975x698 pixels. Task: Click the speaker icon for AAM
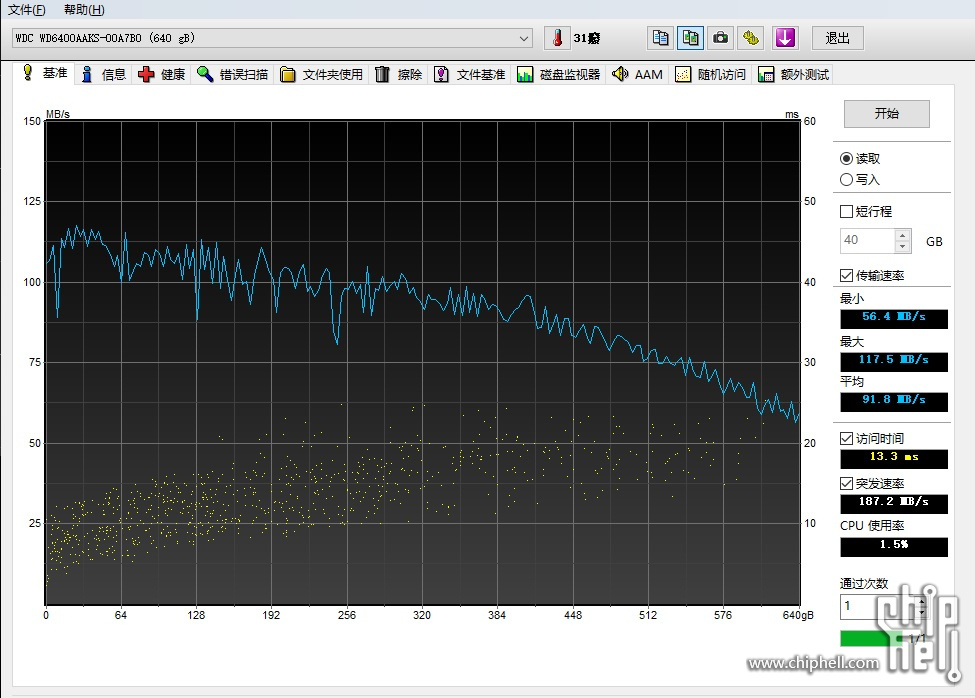620,74
